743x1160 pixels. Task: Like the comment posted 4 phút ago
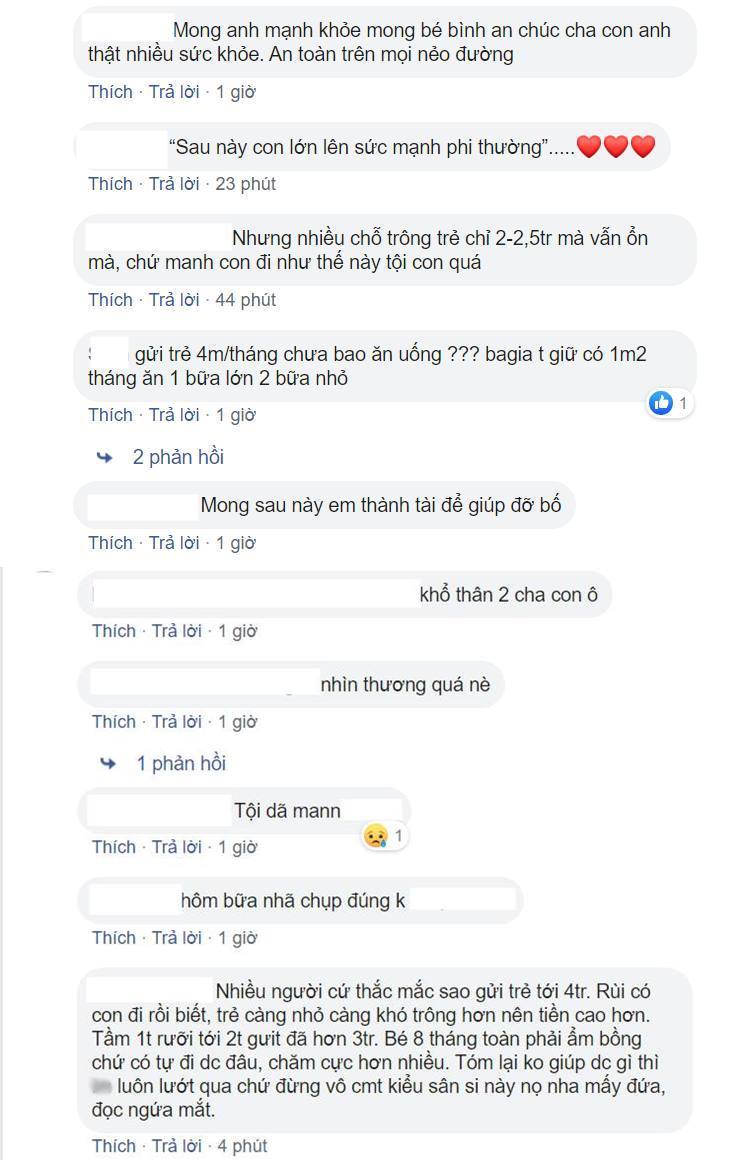coord(114,1145)
